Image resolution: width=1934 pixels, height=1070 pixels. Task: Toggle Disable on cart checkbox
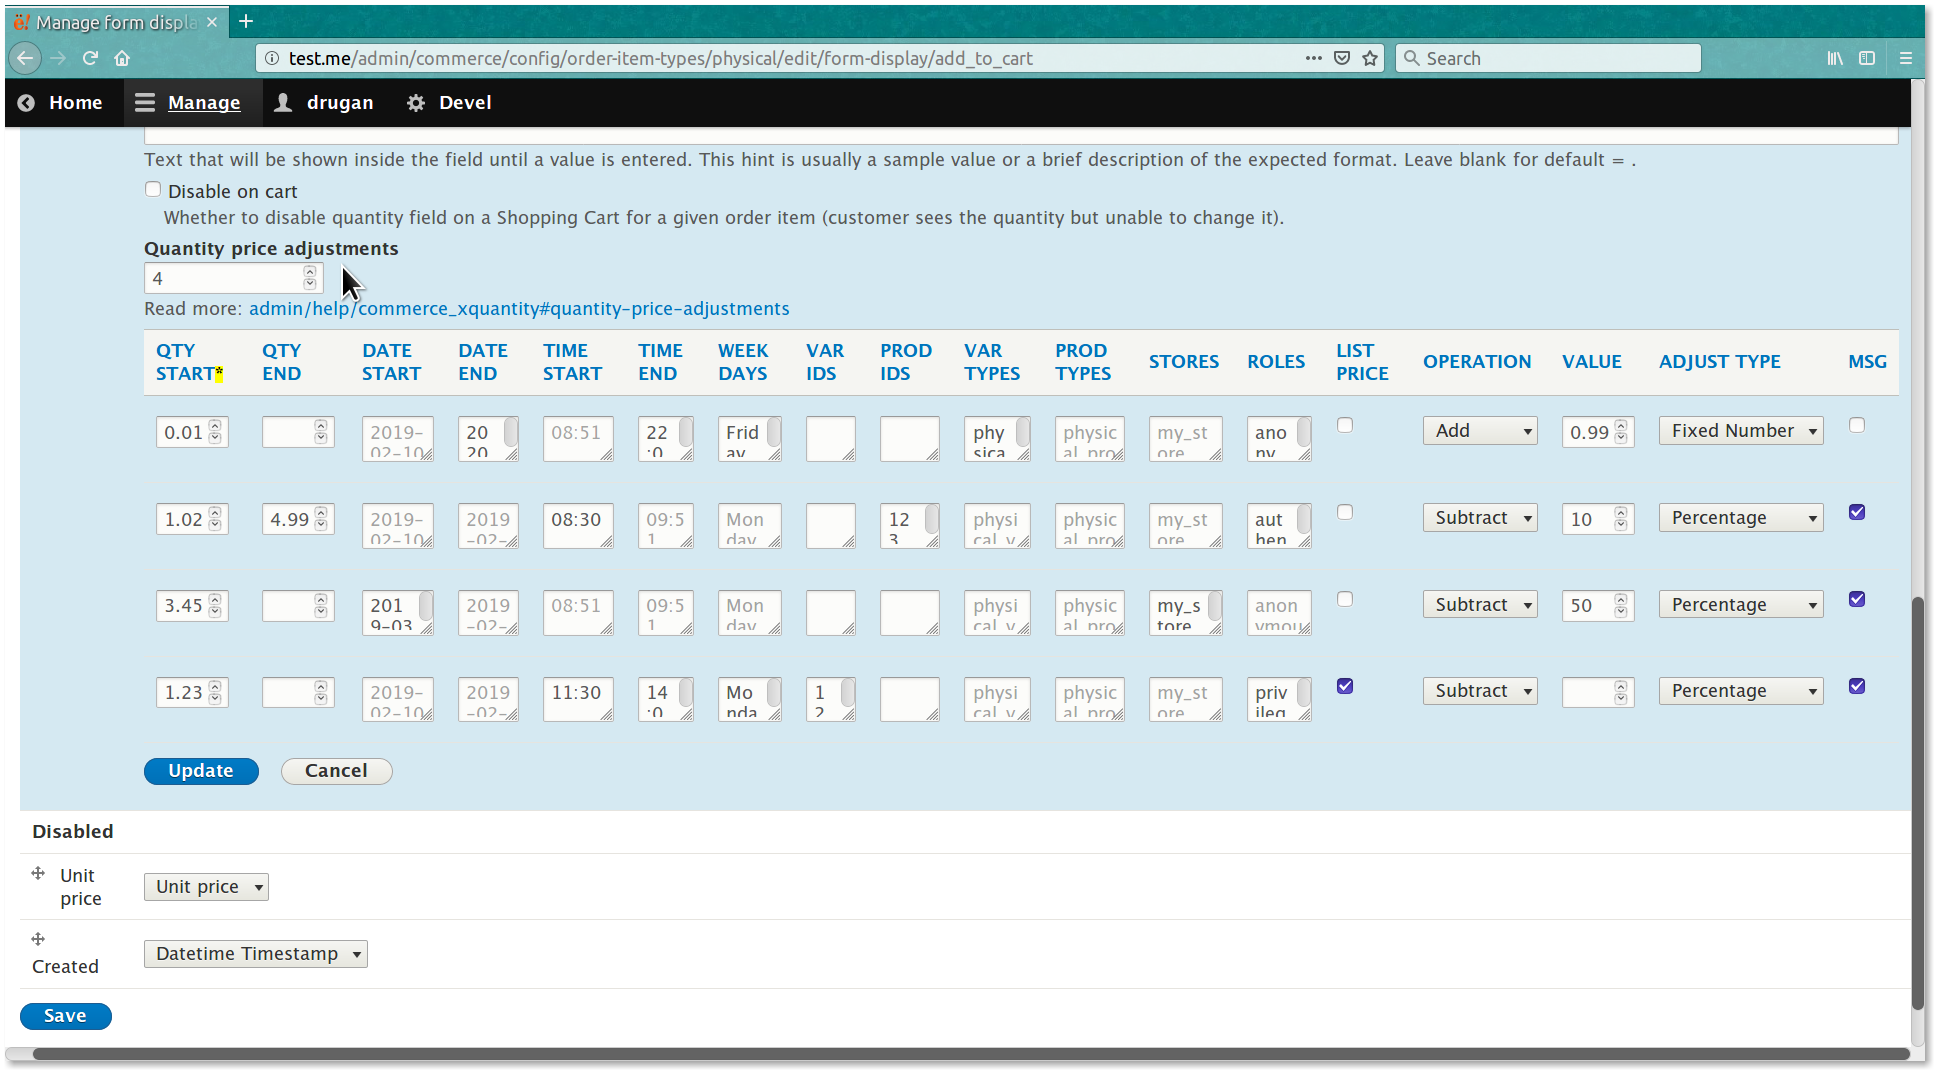pyautogui.click(x=153, y=189)
